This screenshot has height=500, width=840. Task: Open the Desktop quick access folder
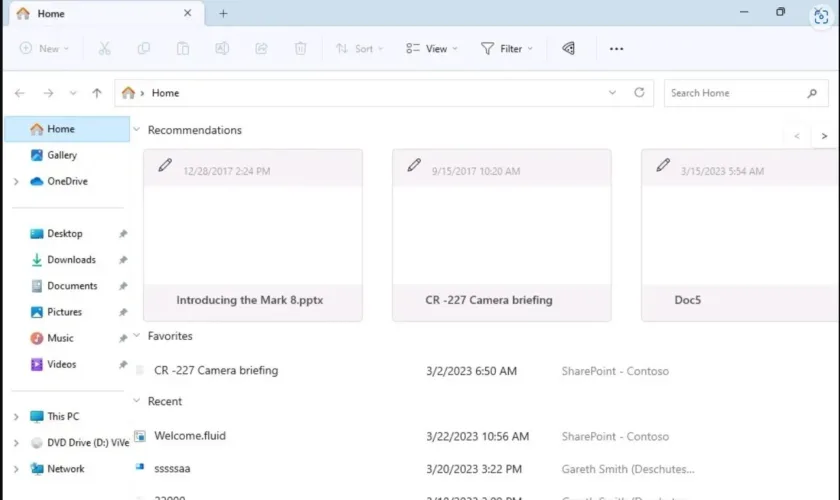click(64, 234)
